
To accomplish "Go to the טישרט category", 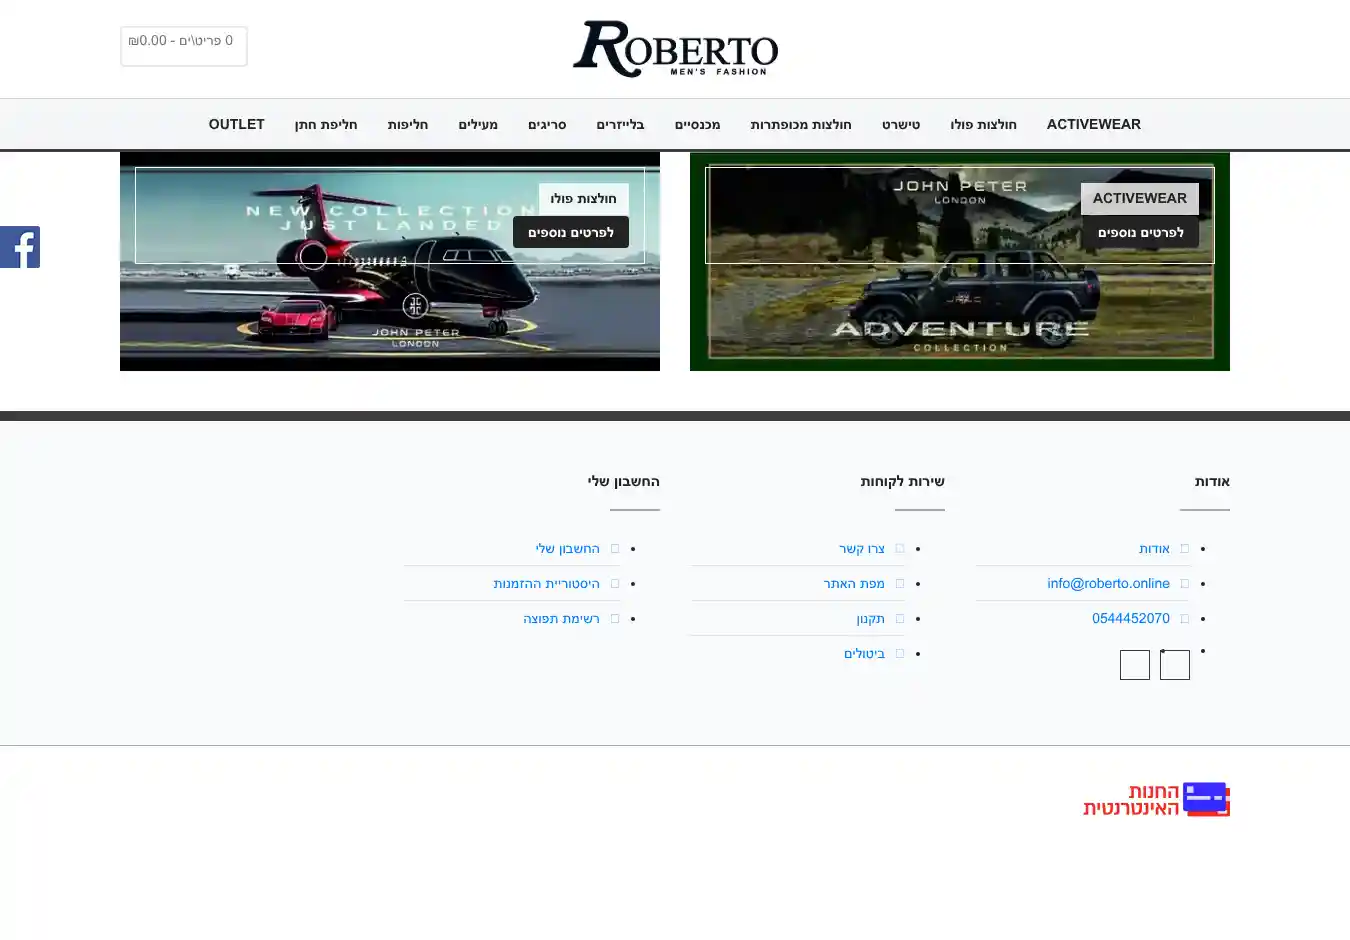I will point(900,125).
